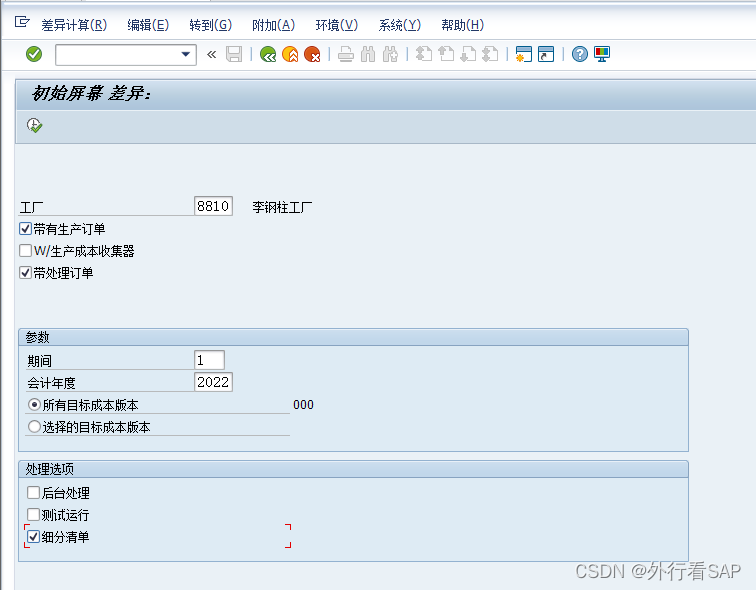Click the yellow Exit icon
This screenshot has height=590, width=756.
tap(290, 54)
